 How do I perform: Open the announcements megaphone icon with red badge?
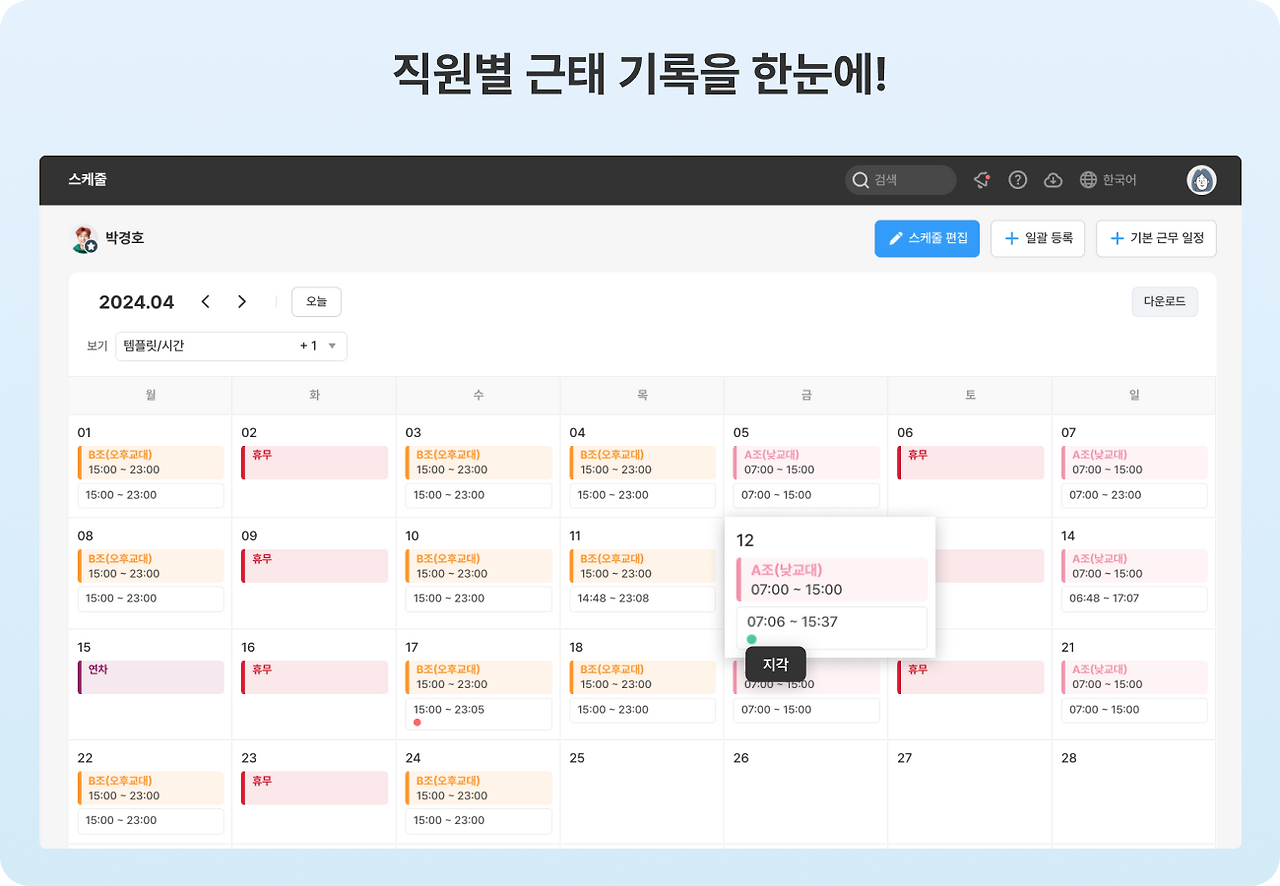(x=981, y=180)
